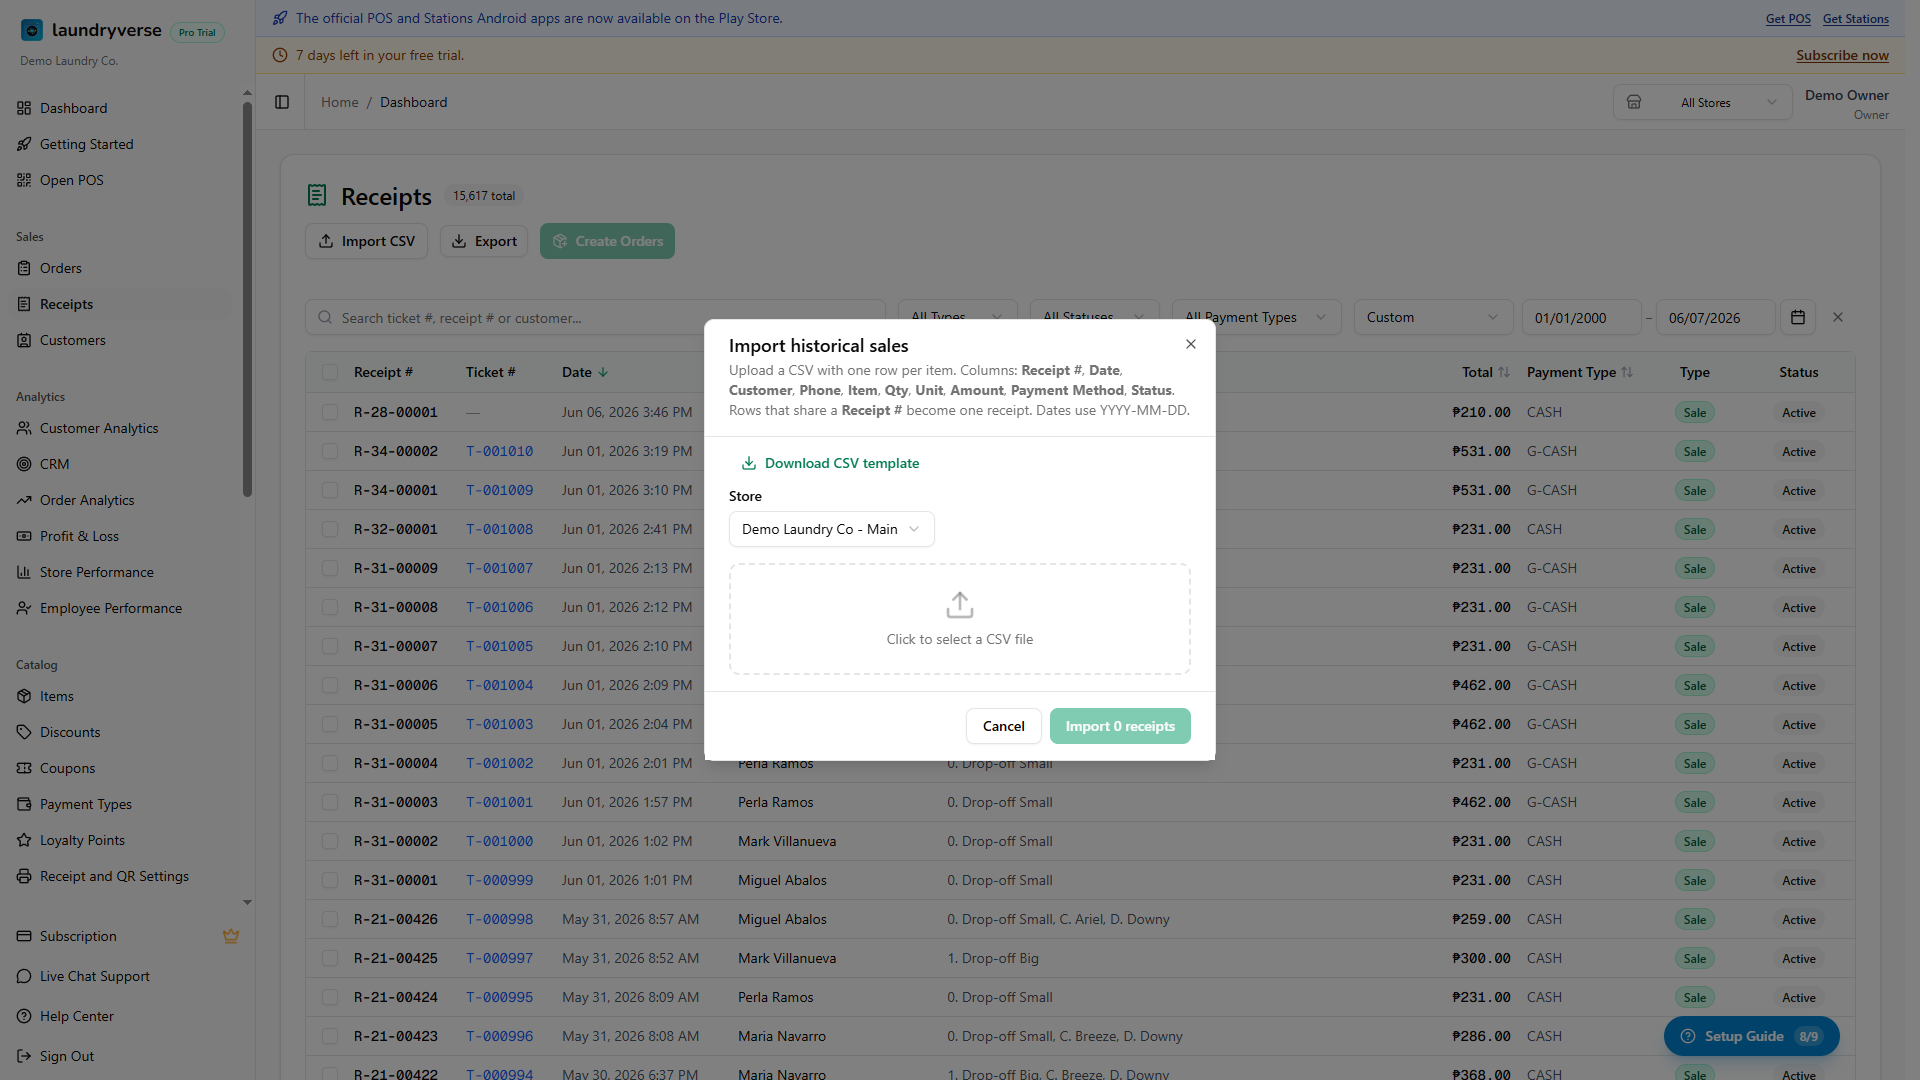Open the Store dropdown Demo Laundry Co - Main

tap(831, 529)
